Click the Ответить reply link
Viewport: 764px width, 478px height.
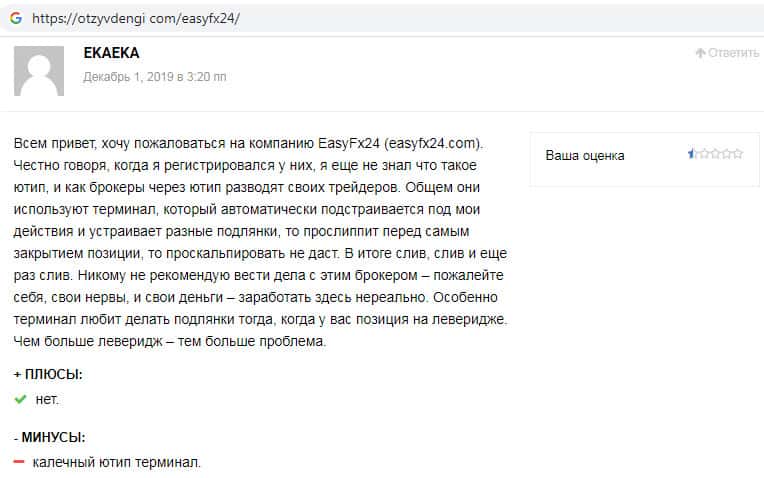pyautogui.click(x=733, y=53)
